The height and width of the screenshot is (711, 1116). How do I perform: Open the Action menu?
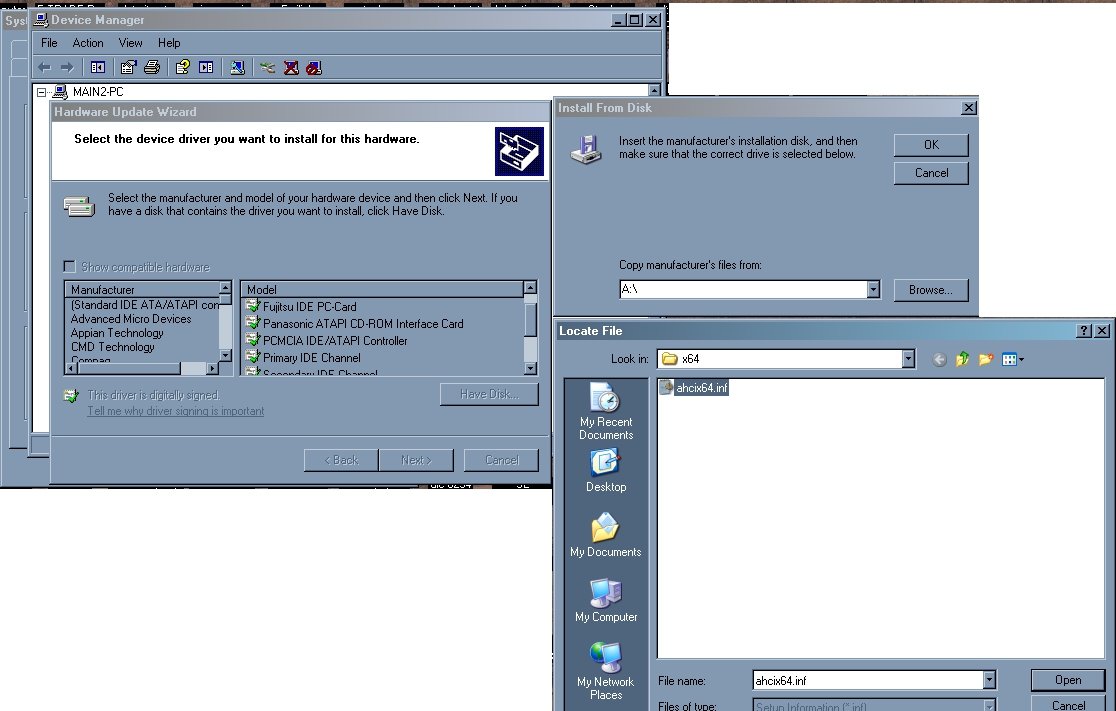pos(88,43)
